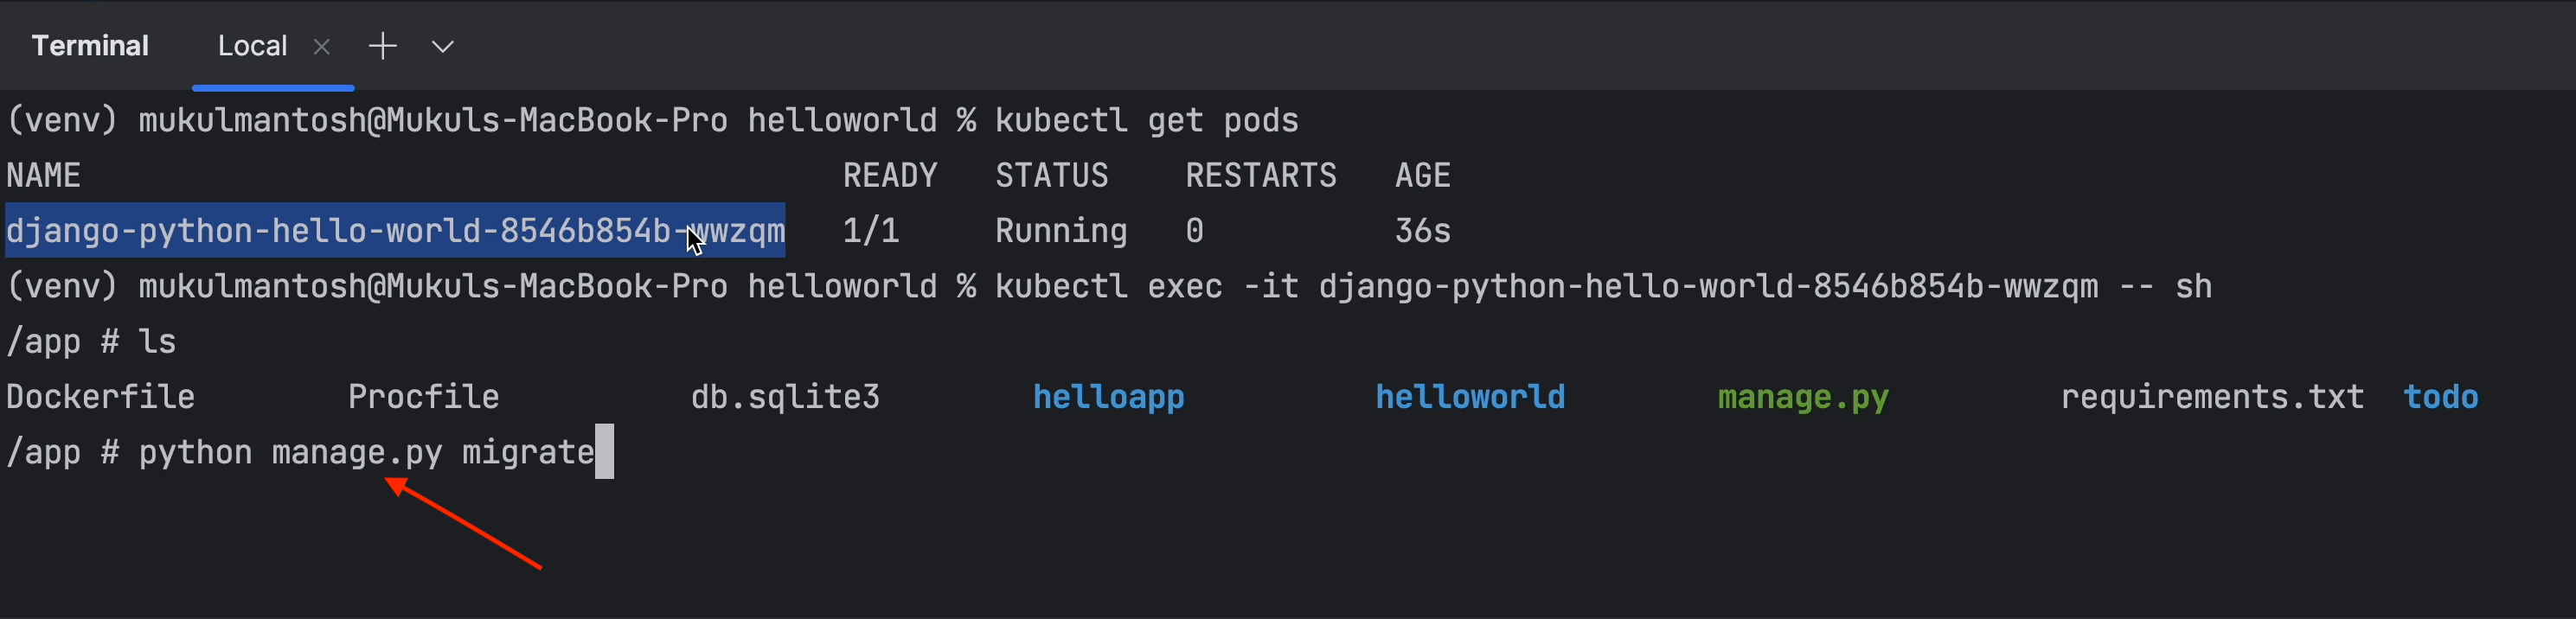This screenshot has height=619, width=2576.
Task: Click the kubectl get pods command text
Action: click(x=1146, y=121)
